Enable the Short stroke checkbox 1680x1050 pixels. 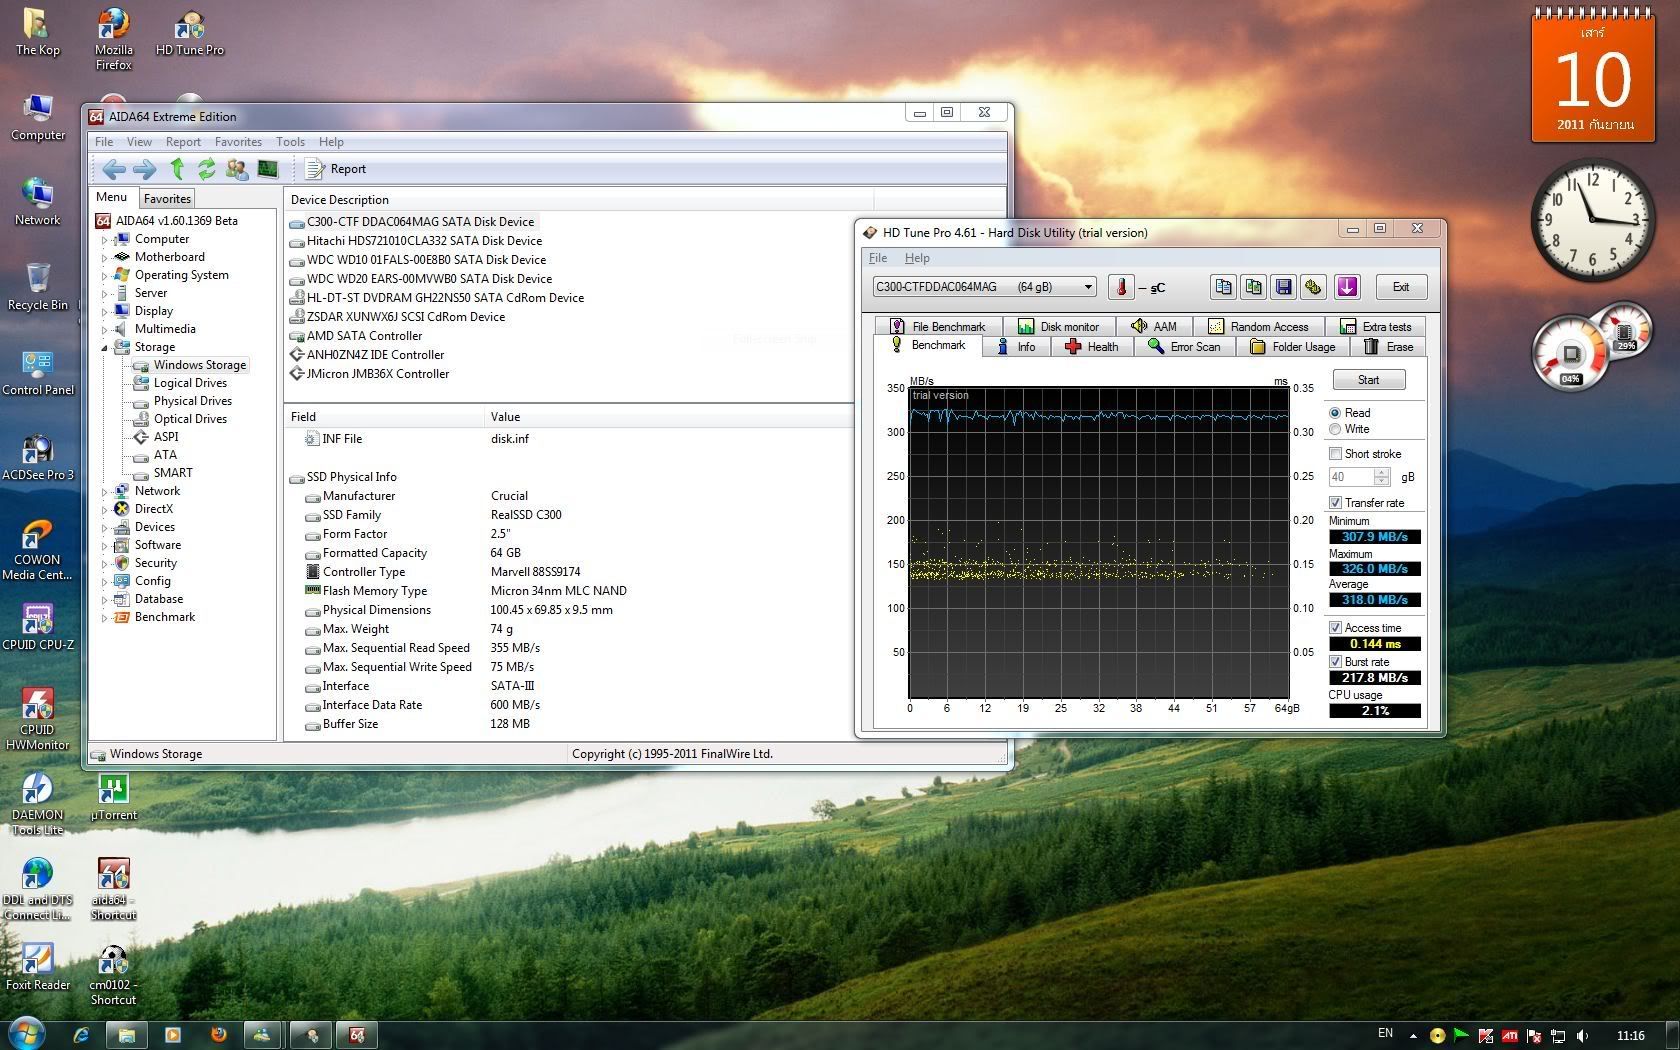1335,454
